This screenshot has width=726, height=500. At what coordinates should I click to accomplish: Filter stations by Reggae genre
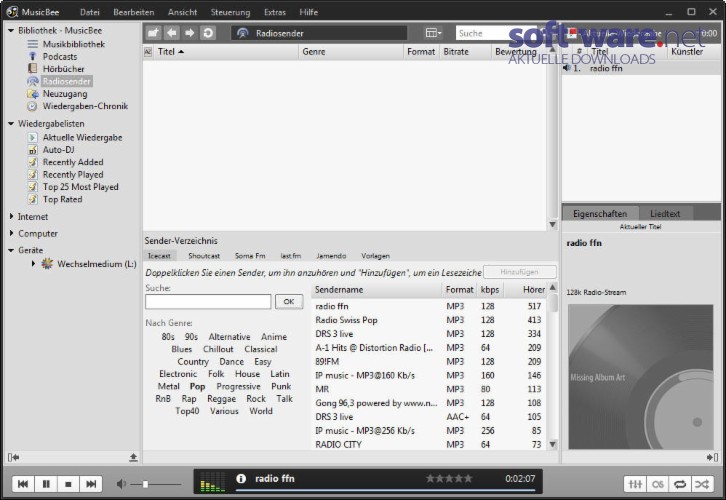click(221, 399)
